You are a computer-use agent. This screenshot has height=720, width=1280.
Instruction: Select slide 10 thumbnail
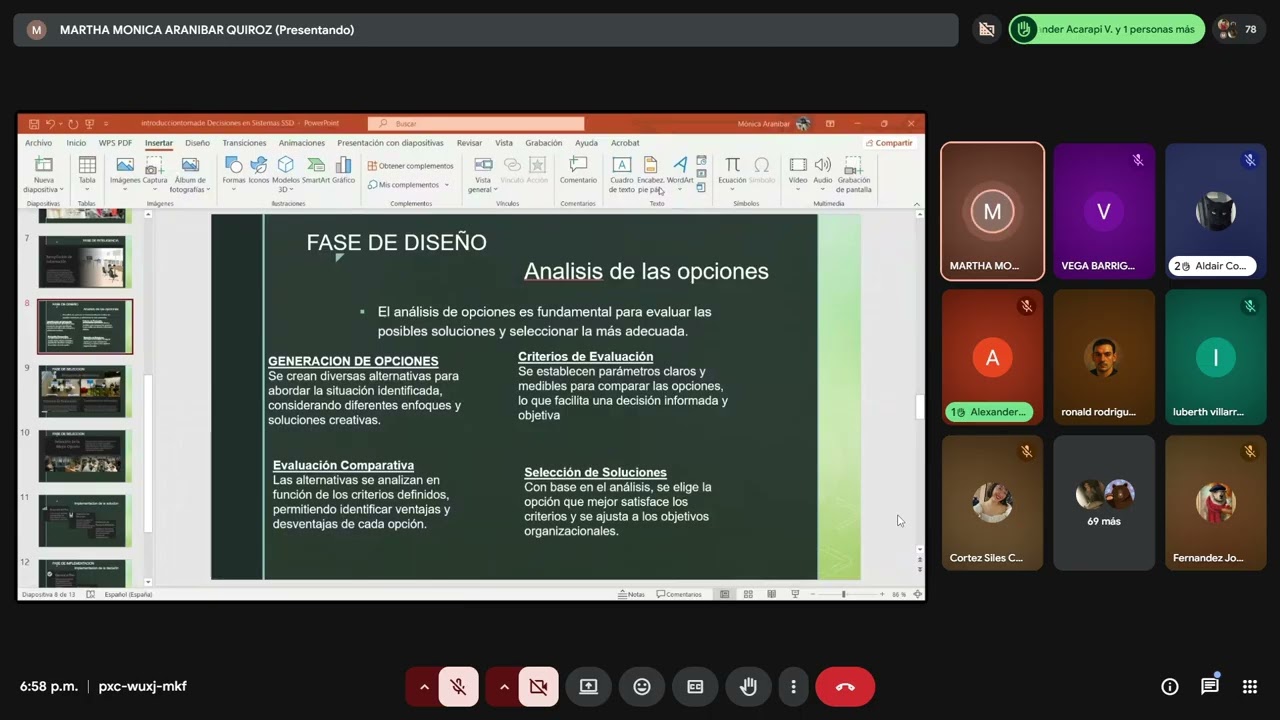(85, 456)
